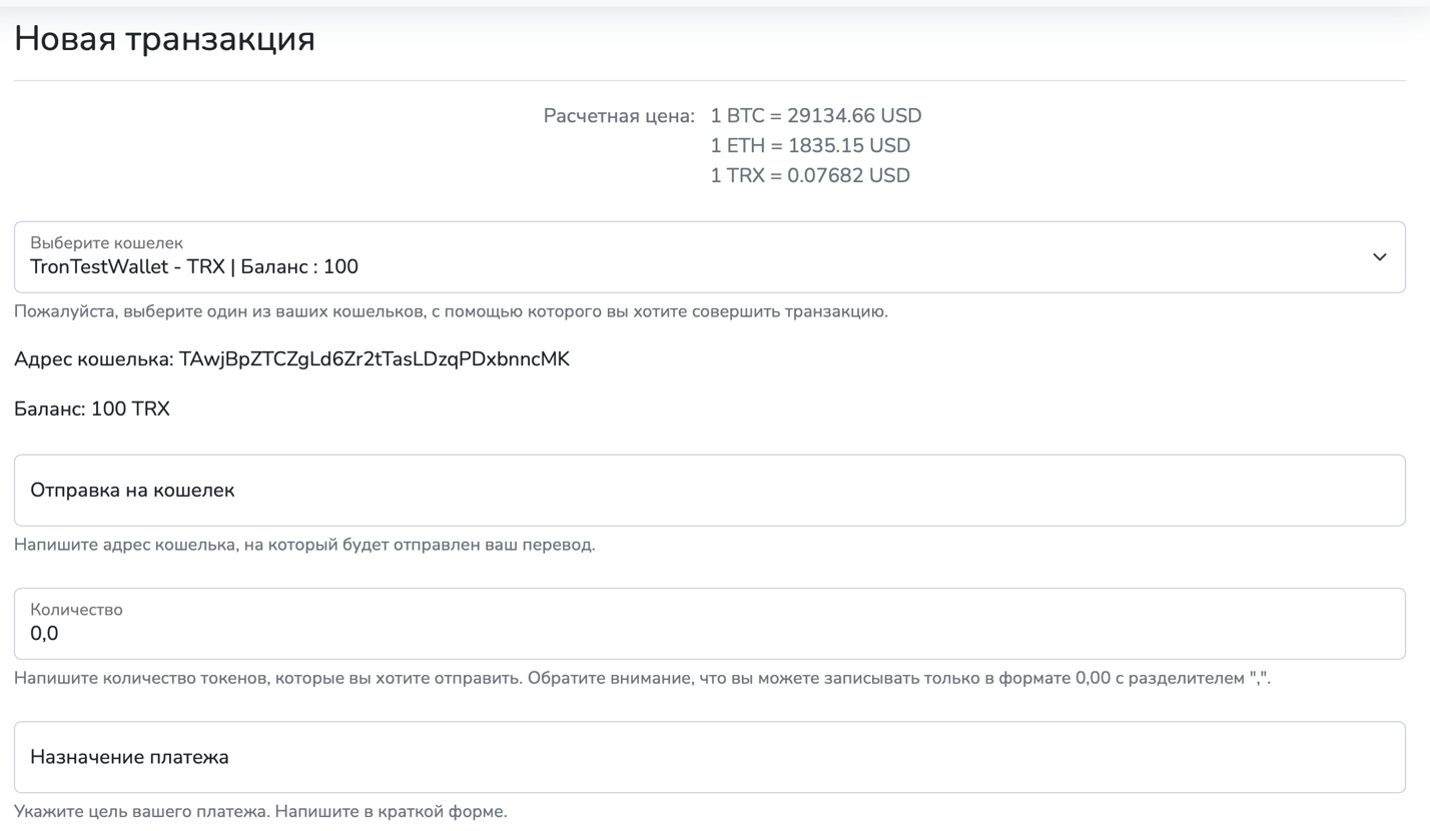
Task: Expand the wallet selector chevron arrow
Action: tap(1380, 257)
